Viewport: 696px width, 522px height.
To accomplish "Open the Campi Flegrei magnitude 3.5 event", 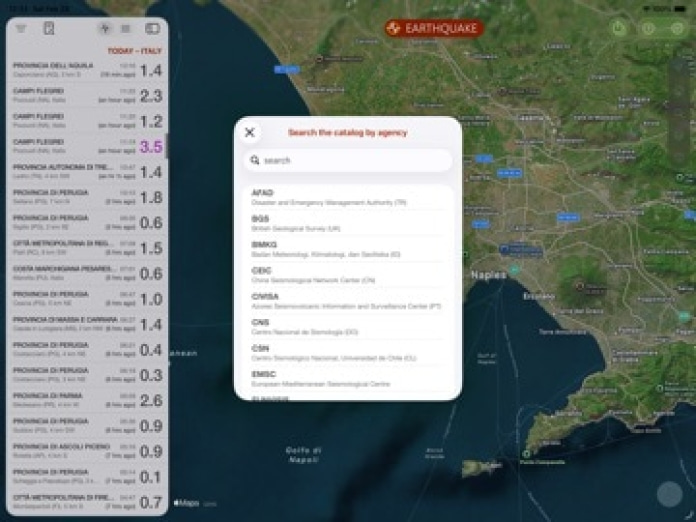I will (x=87, y=146).
